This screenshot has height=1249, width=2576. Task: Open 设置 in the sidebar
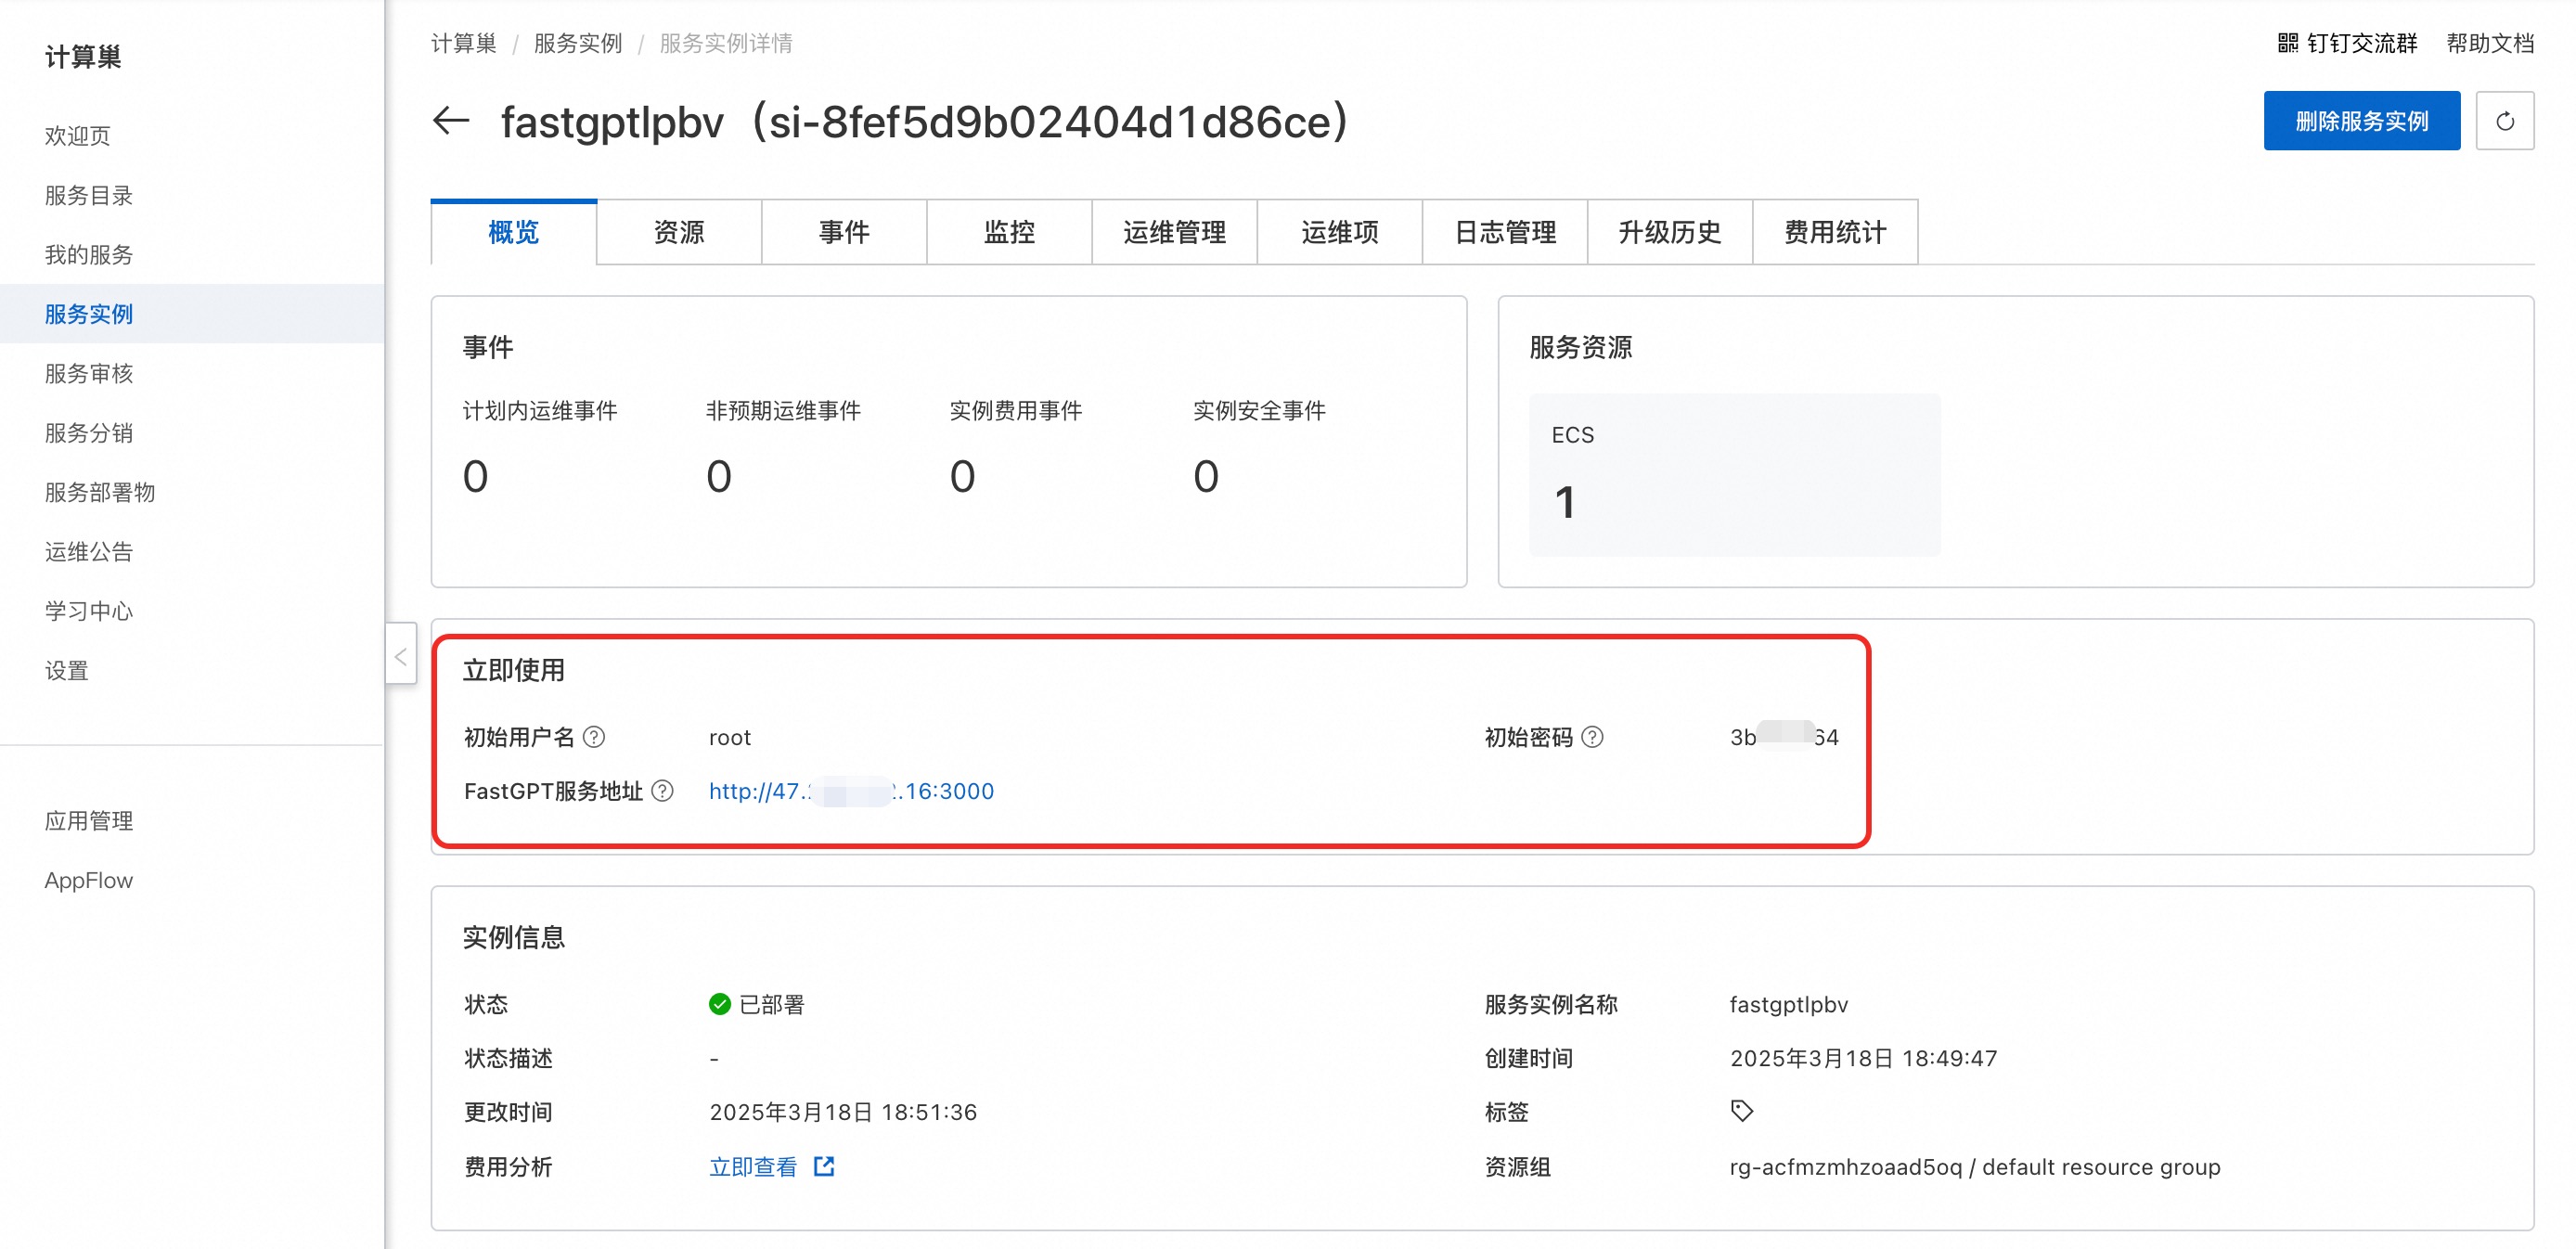67,670
